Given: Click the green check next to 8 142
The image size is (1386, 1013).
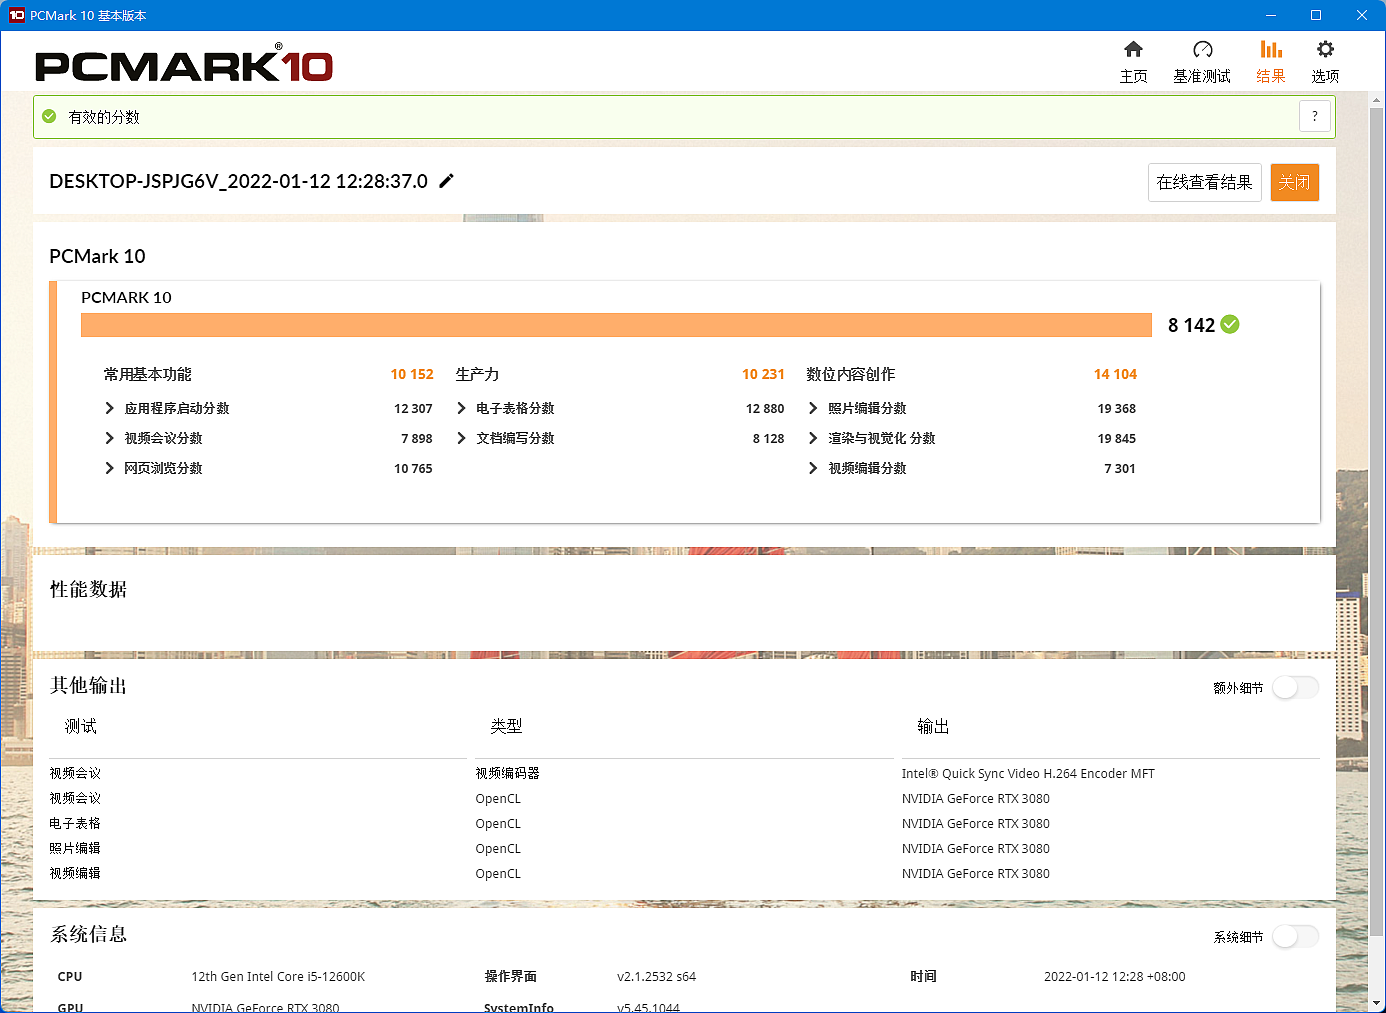Looking at the screenshot, I should (x=1230, y=324).
